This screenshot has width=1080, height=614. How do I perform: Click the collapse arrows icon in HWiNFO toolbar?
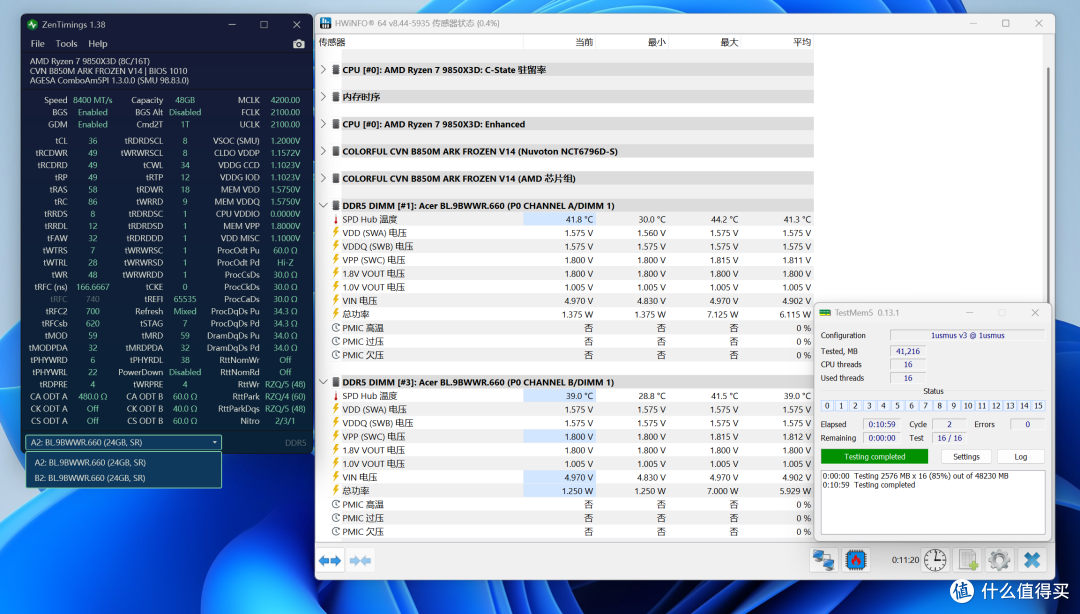[360, 560]
